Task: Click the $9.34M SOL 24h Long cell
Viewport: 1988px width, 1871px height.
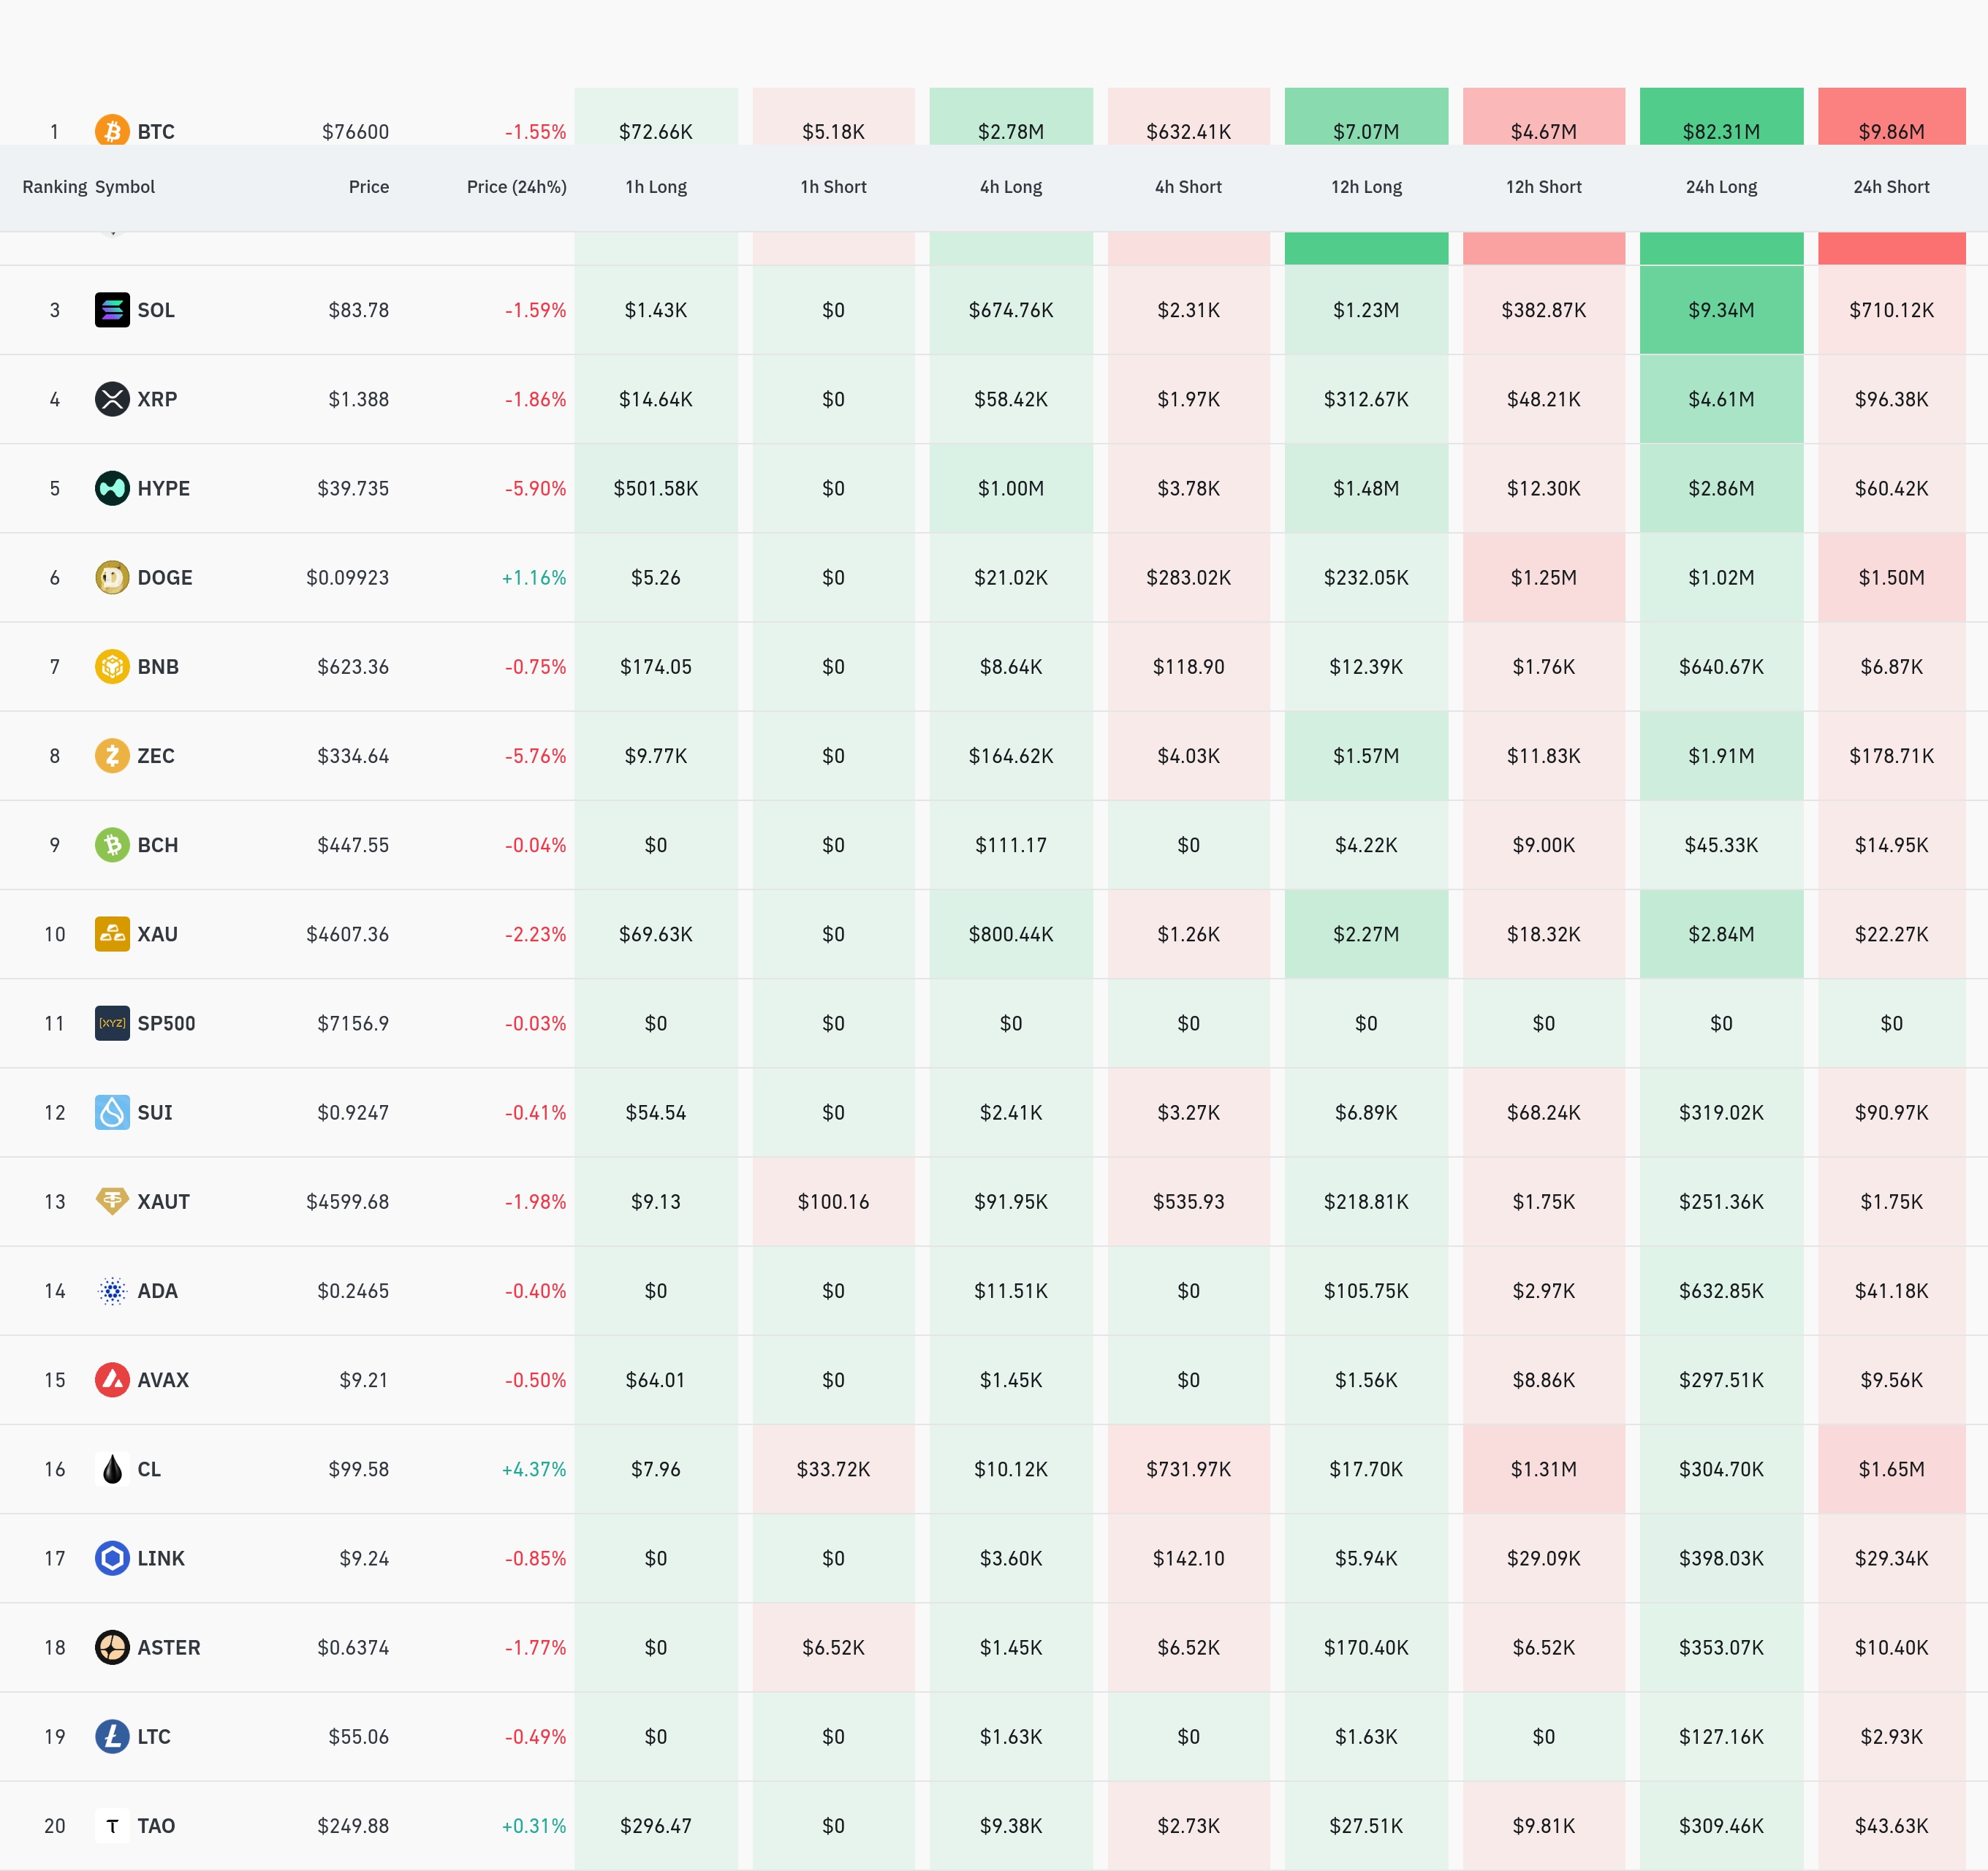Action: pyautogui.click(x=1721, y=310)
